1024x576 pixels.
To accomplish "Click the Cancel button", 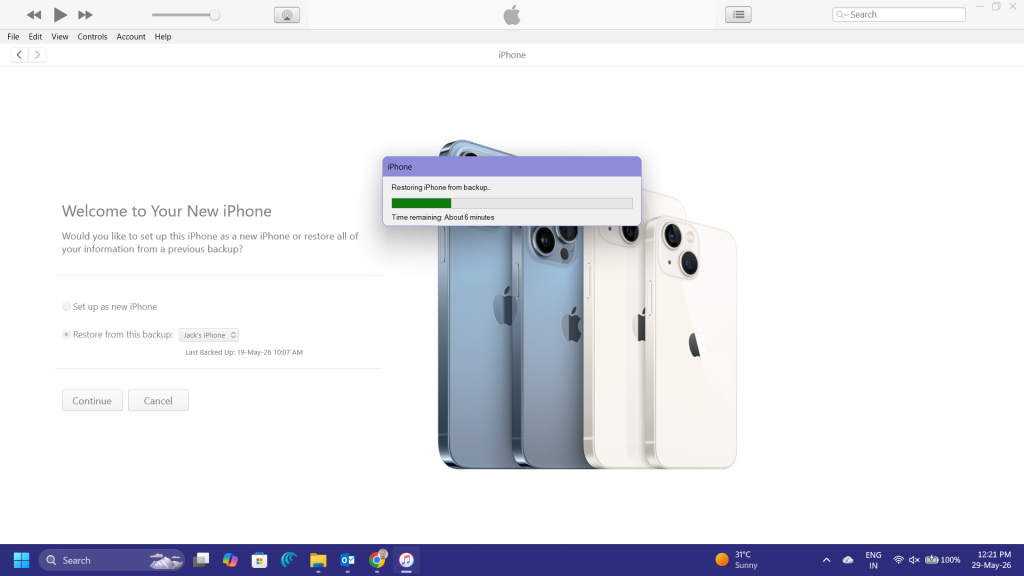I will click(x=158, y=400).
